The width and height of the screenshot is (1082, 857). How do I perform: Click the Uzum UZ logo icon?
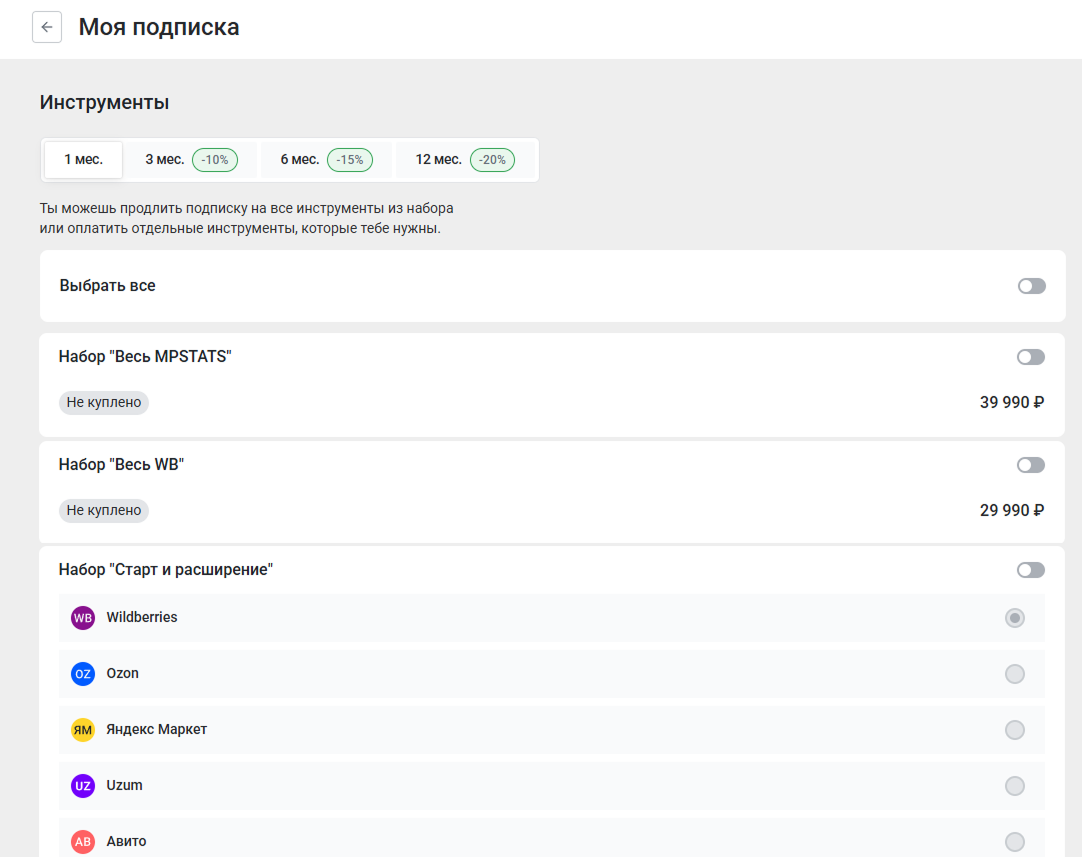click(83, 785)
